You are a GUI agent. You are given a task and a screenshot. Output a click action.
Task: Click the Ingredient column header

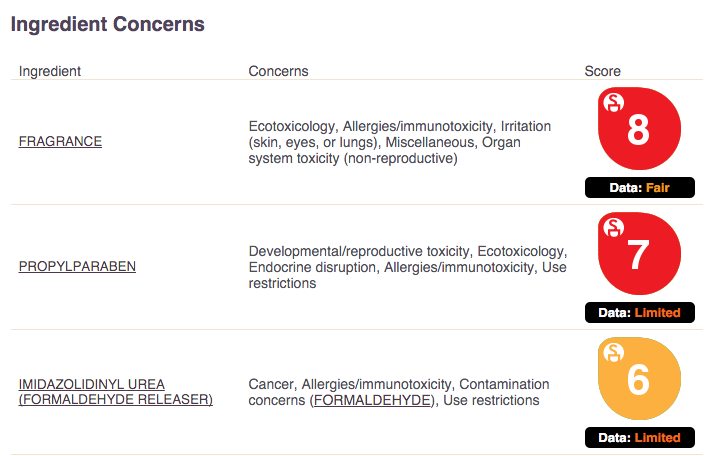pos(50,71)
